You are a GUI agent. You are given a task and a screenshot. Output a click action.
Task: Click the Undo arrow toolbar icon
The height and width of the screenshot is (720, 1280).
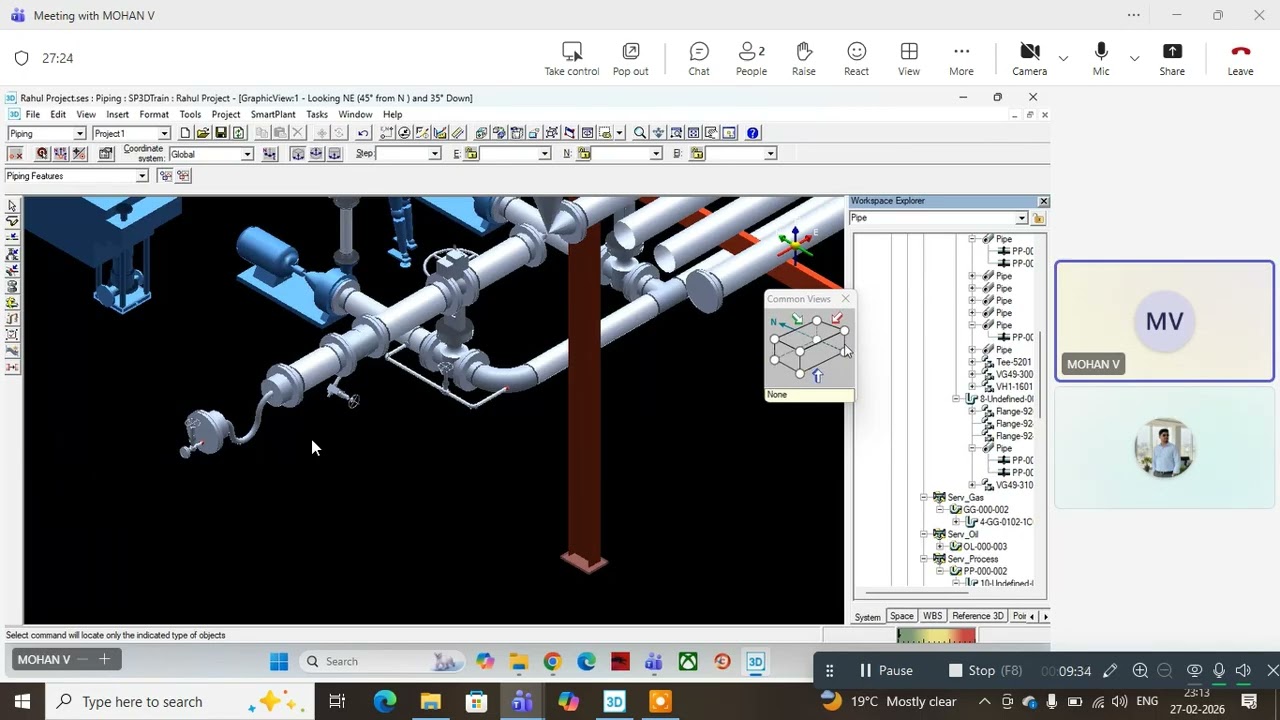pos(363,133)
